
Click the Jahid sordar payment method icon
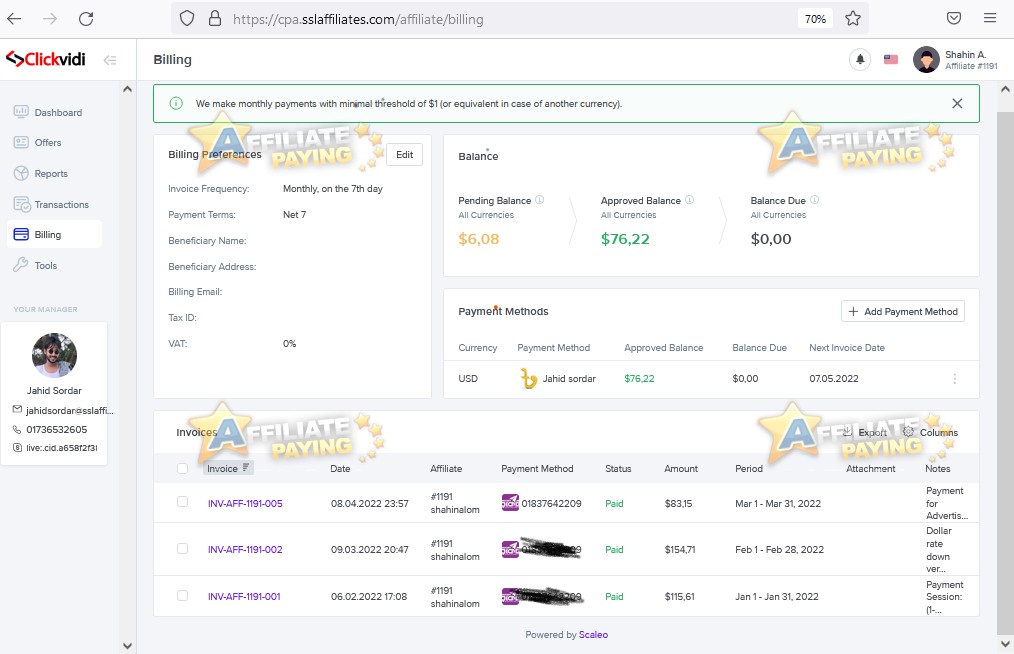click(x=529, y=378)
